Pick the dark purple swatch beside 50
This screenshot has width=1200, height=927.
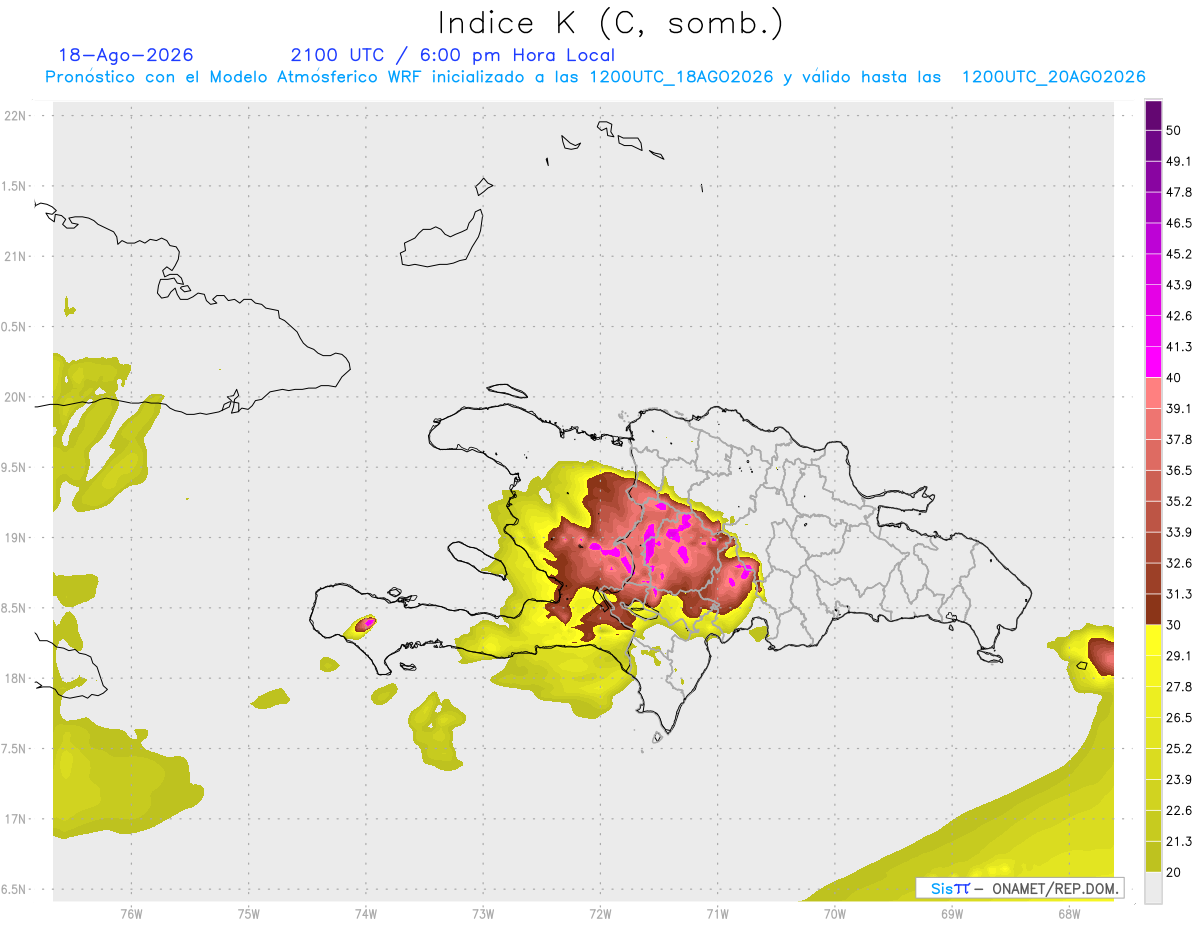(x=1153, y=116)
